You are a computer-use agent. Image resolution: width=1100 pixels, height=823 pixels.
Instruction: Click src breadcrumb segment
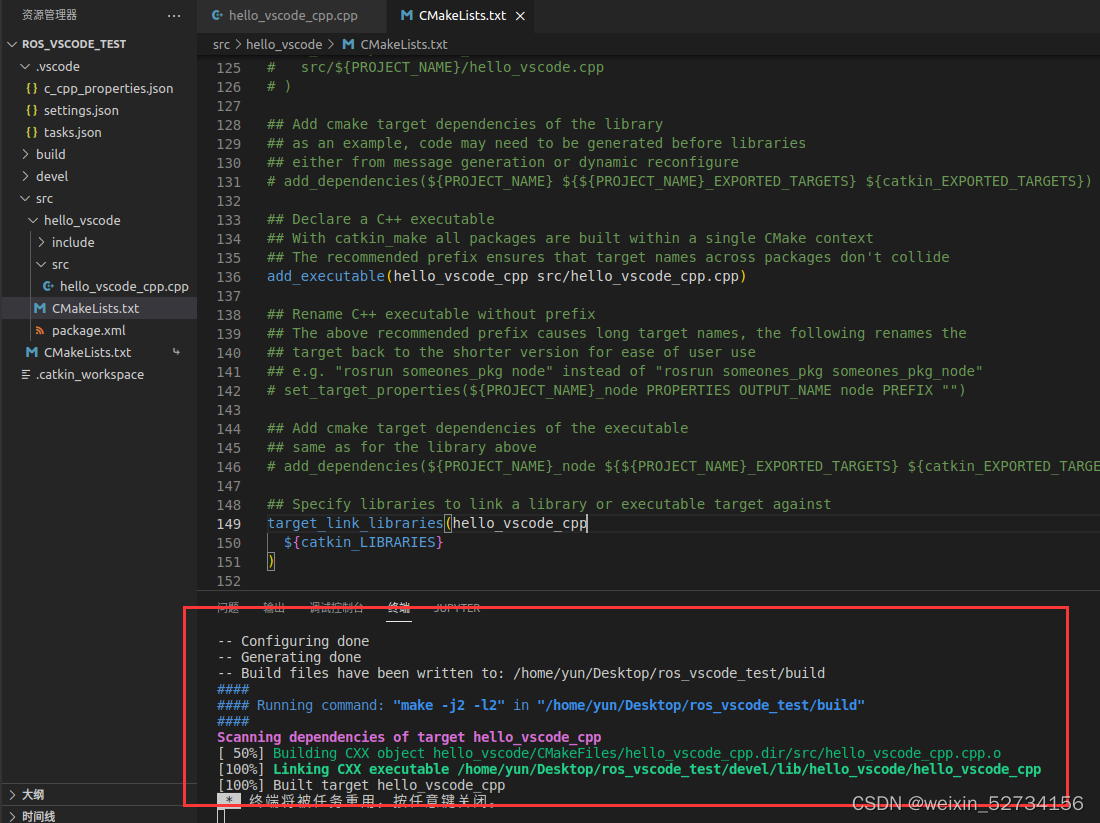pyautogui.click(x=221, y=44)
